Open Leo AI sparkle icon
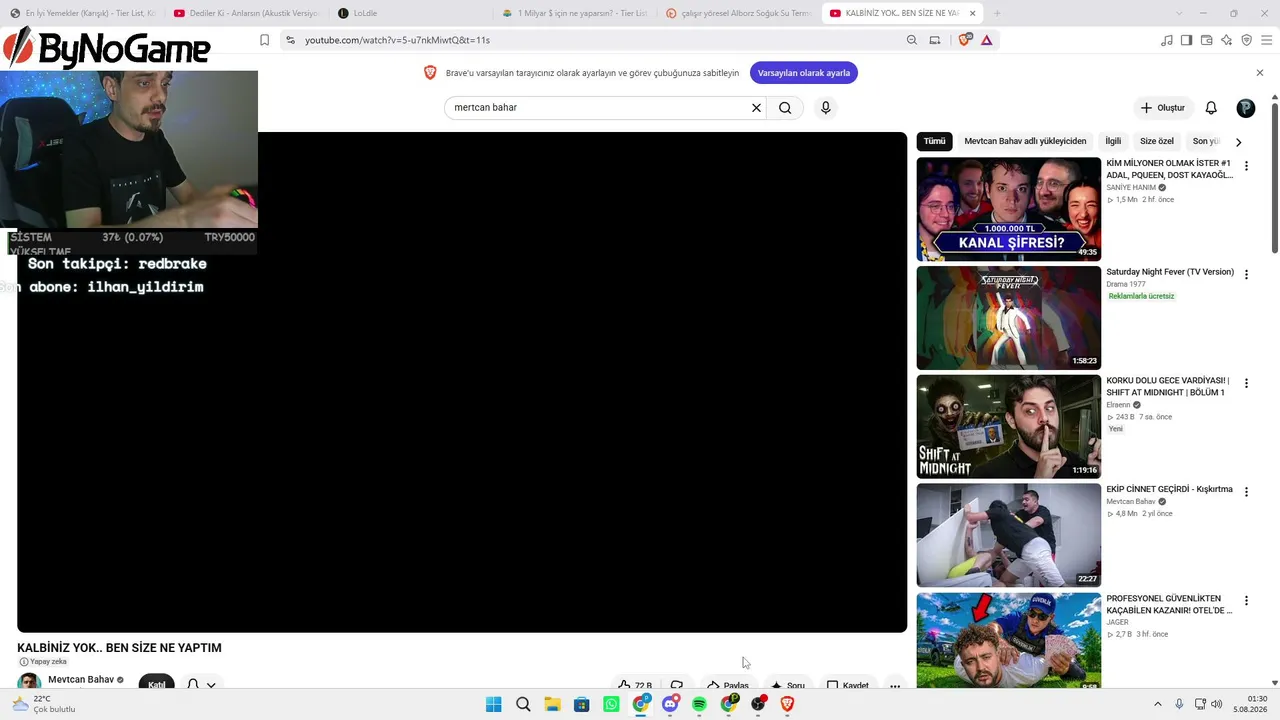The height and width of the screenshot is (720, 1280). coord(1227,40)
